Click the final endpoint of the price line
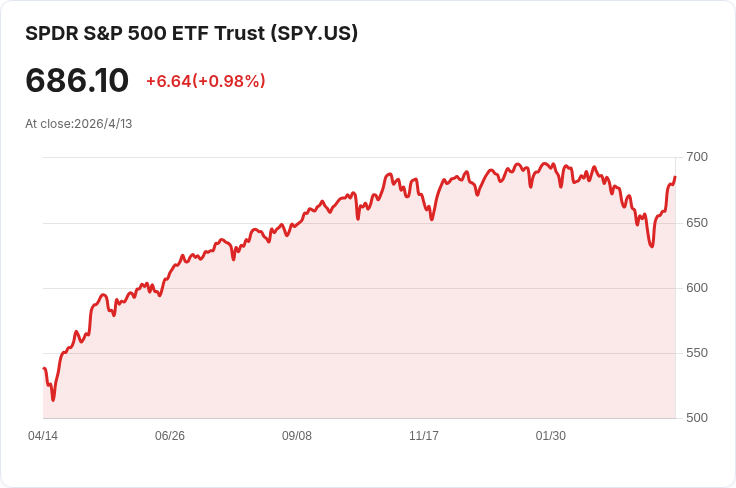This screenshot has height=488, width=736. 675,177
